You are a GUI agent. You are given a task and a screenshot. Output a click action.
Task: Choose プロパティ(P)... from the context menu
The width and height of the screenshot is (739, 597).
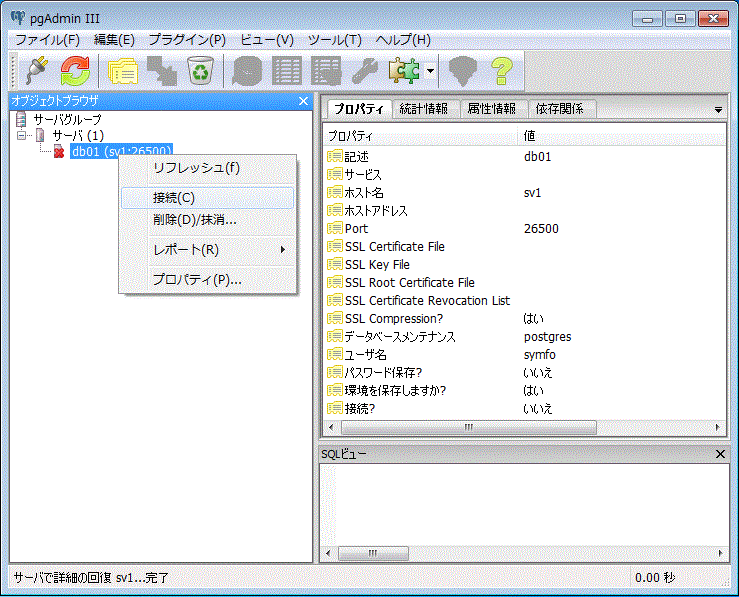pos(207,280)
